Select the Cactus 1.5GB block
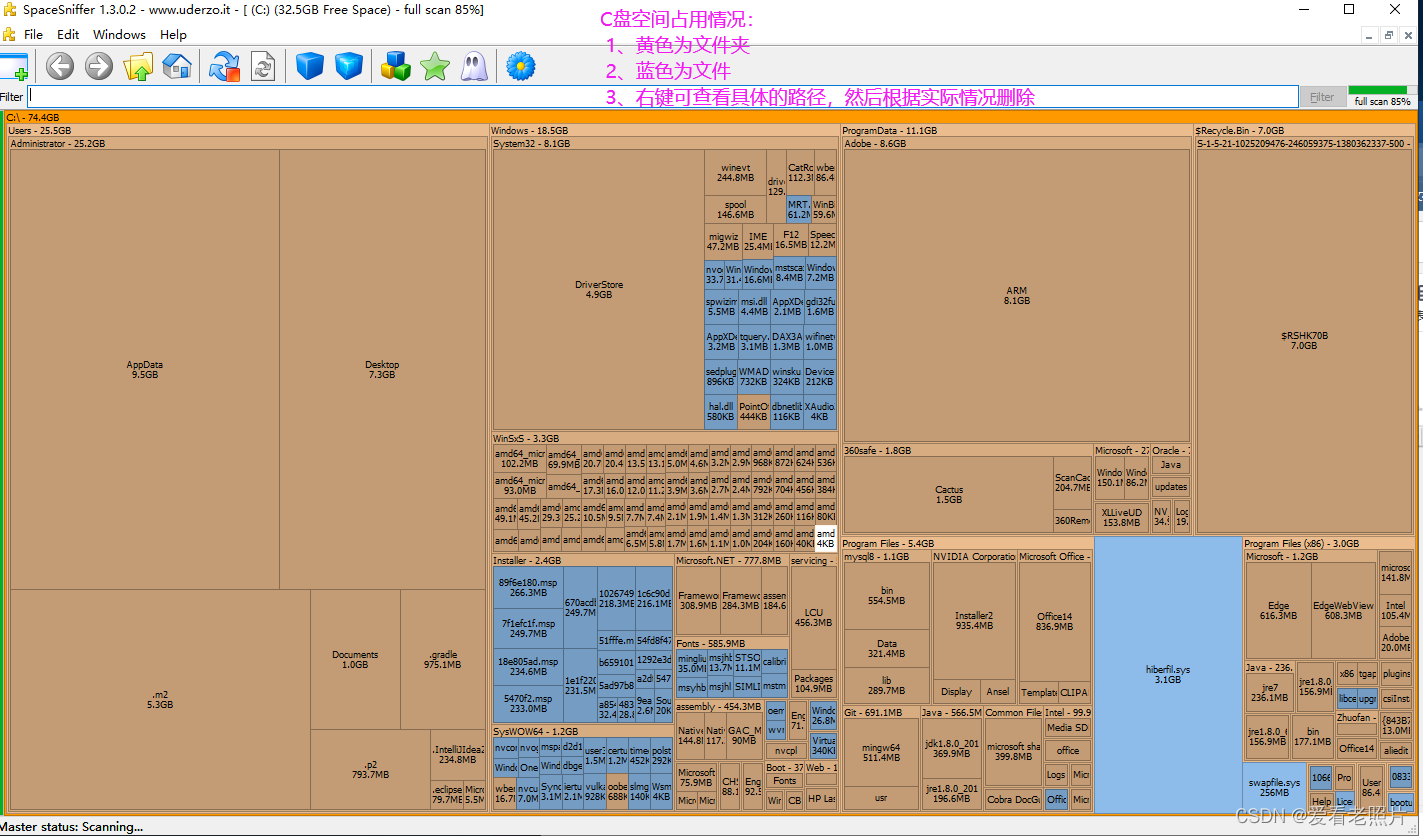 [949, 495]
